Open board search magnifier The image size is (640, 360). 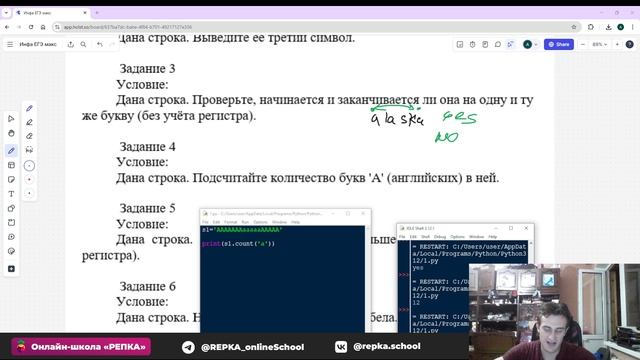[x=83, y=44]
